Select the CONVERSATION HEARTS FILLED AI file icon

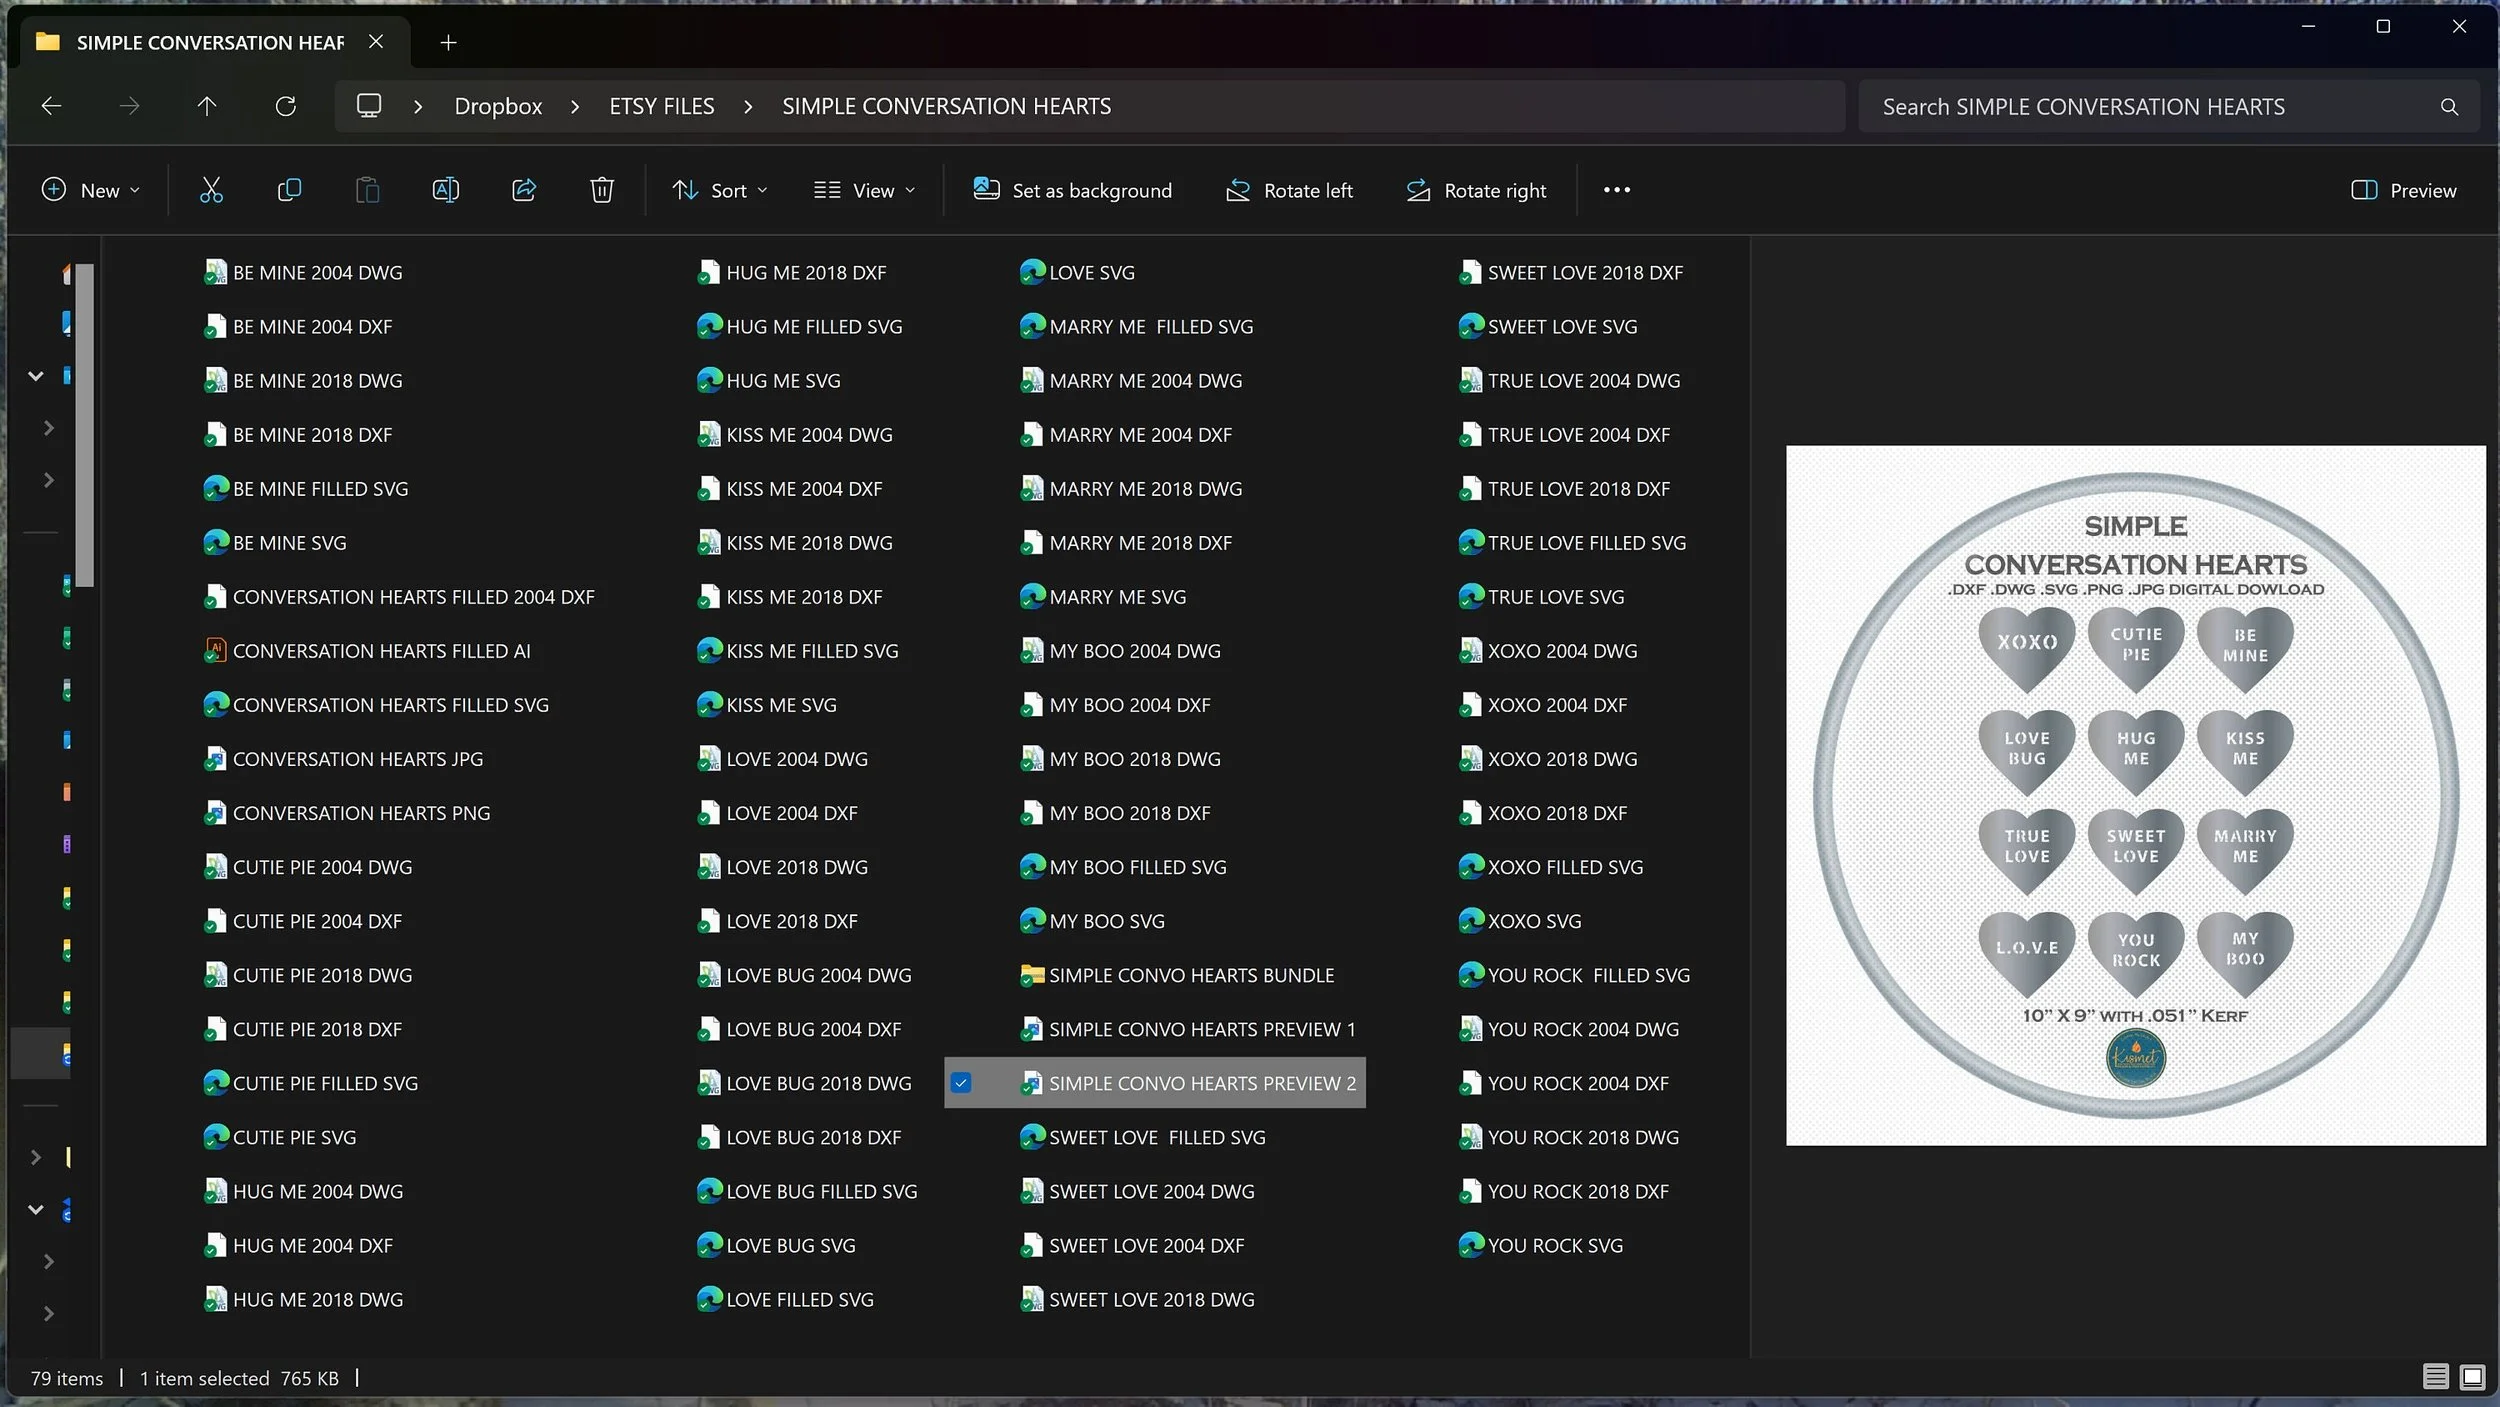point(215,651)
